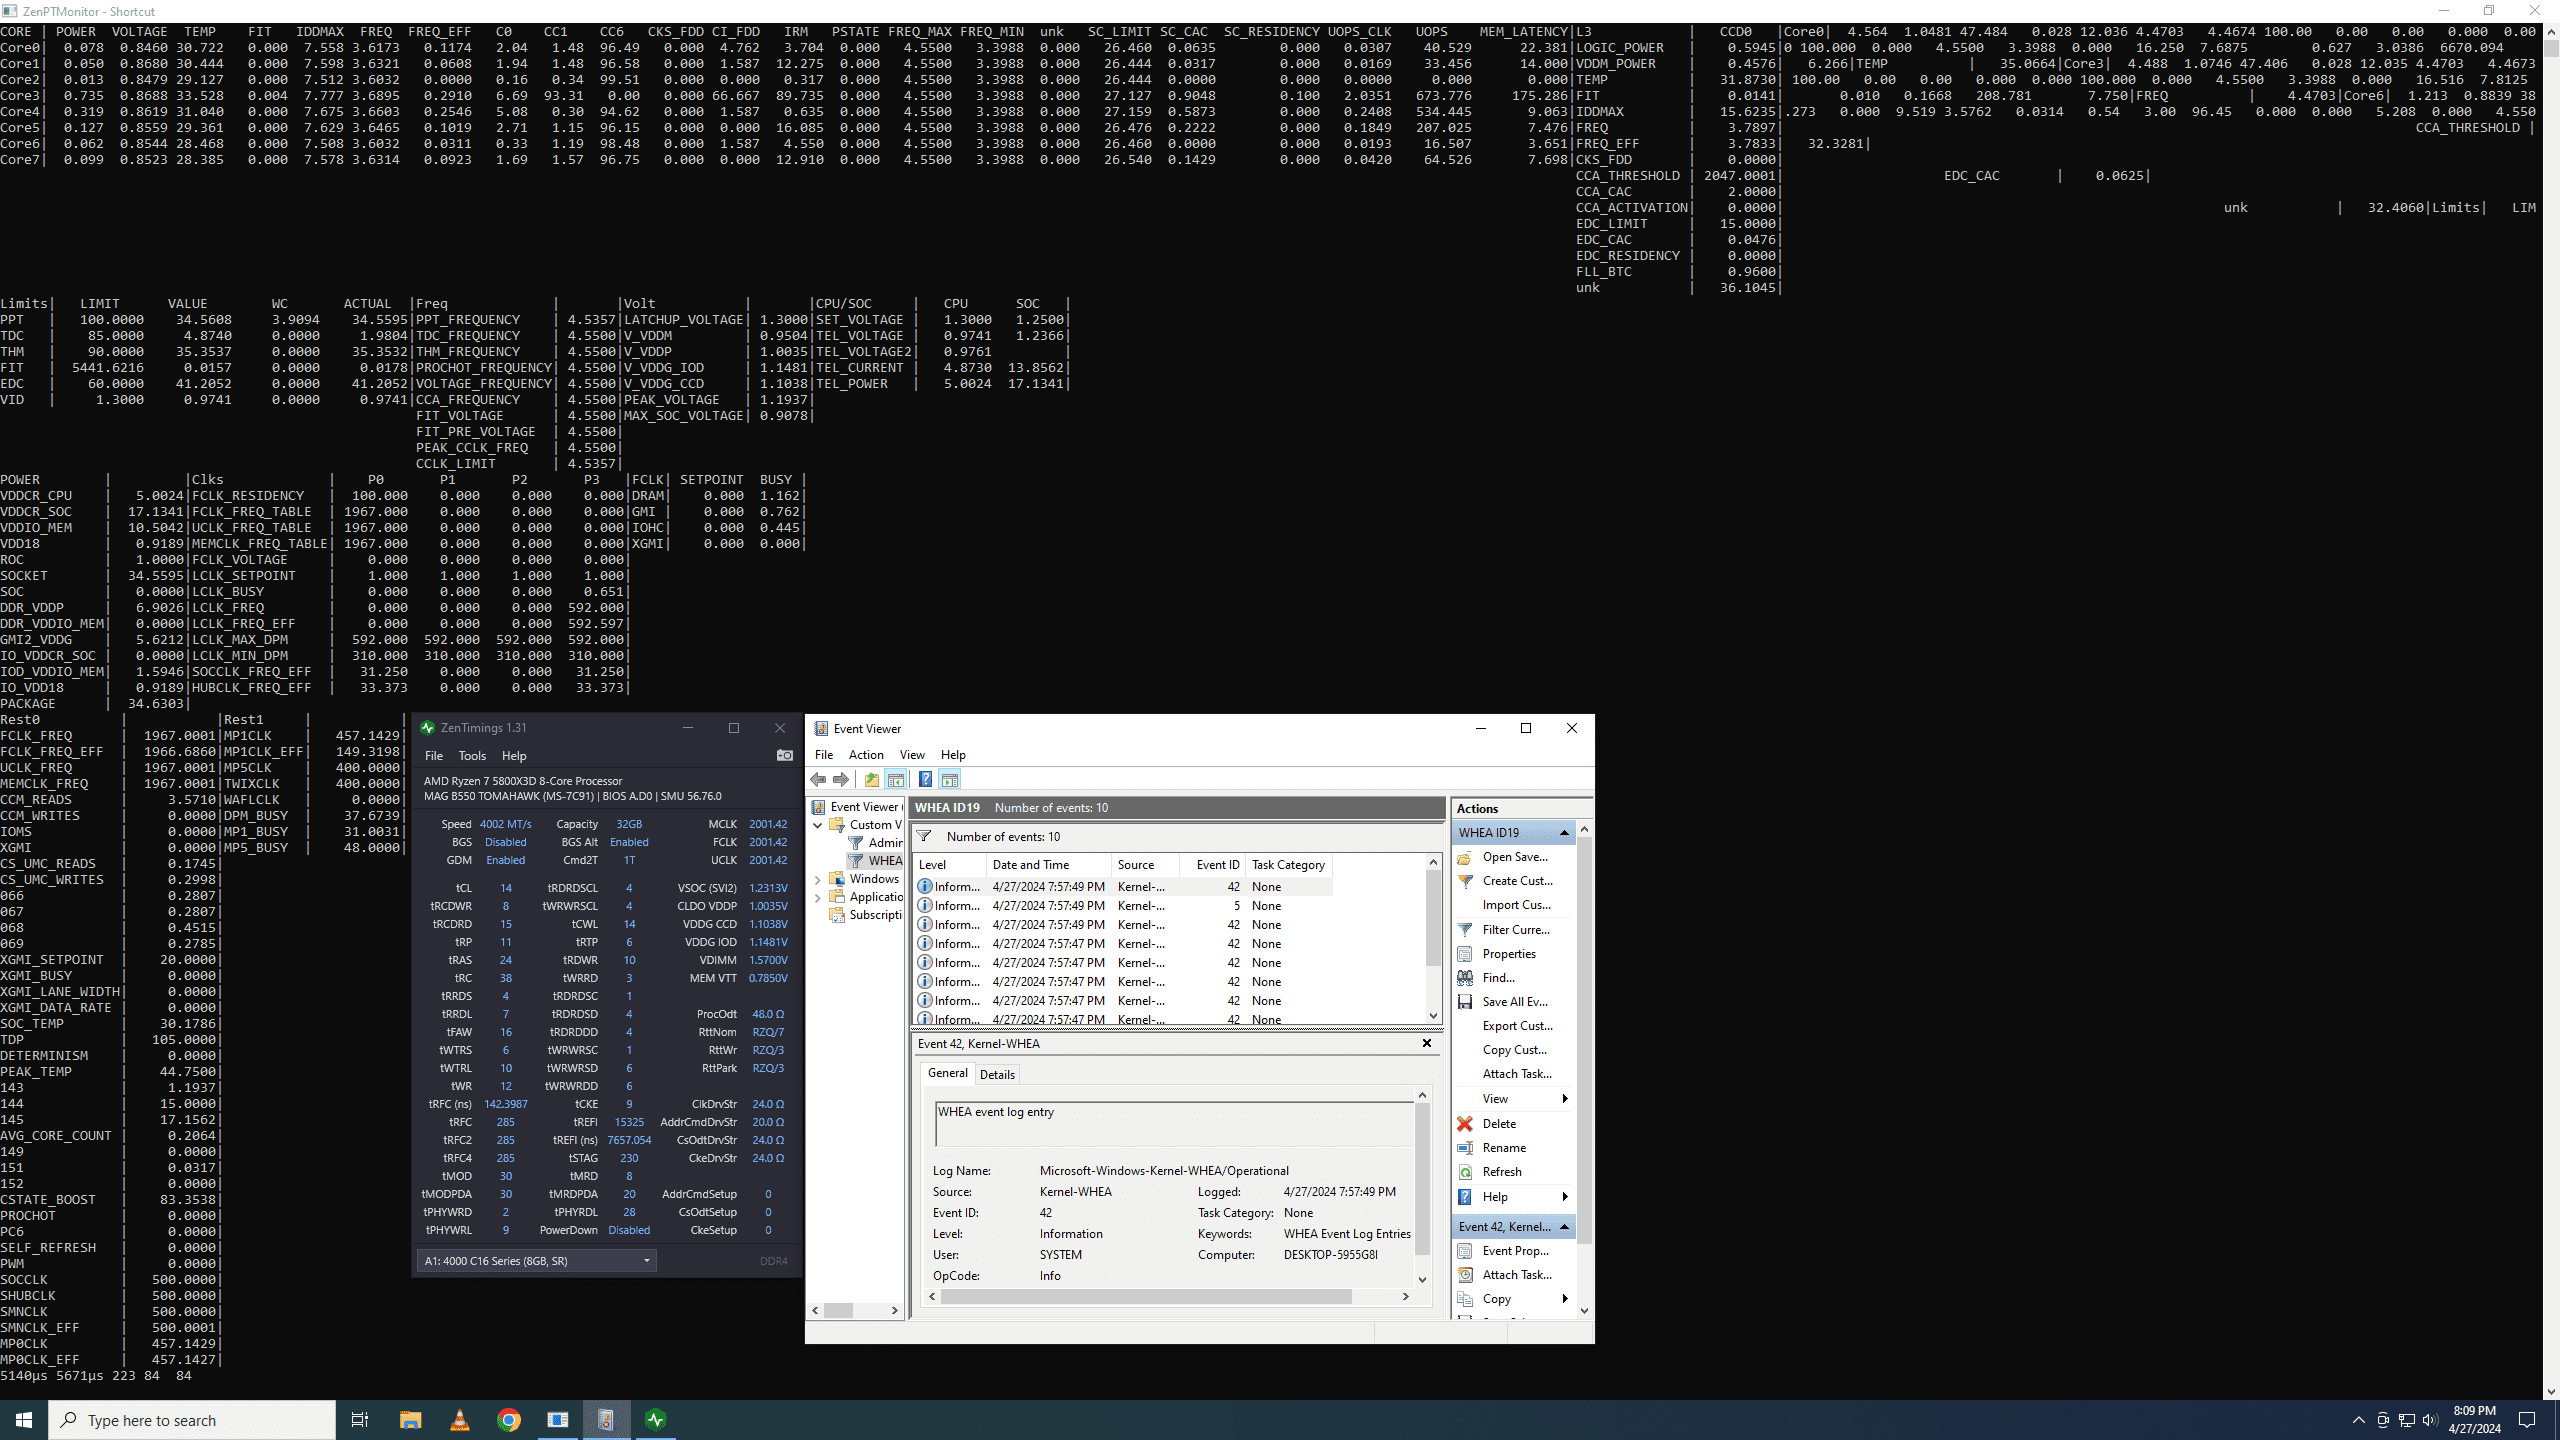2560x1440 pixels.
Task: Toggle the Show/Hide Console Tree toolbar icon
Action: click(896, 780)
